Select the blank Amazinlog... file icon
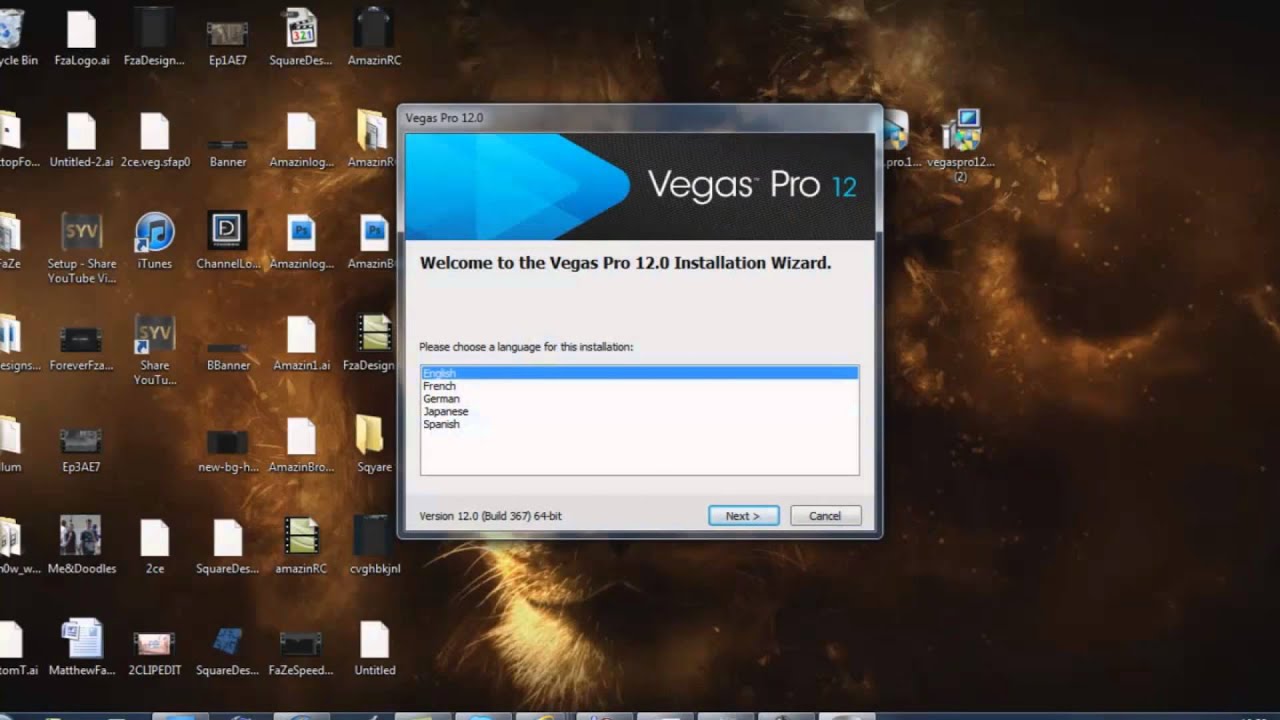 (x=301, y=140)
